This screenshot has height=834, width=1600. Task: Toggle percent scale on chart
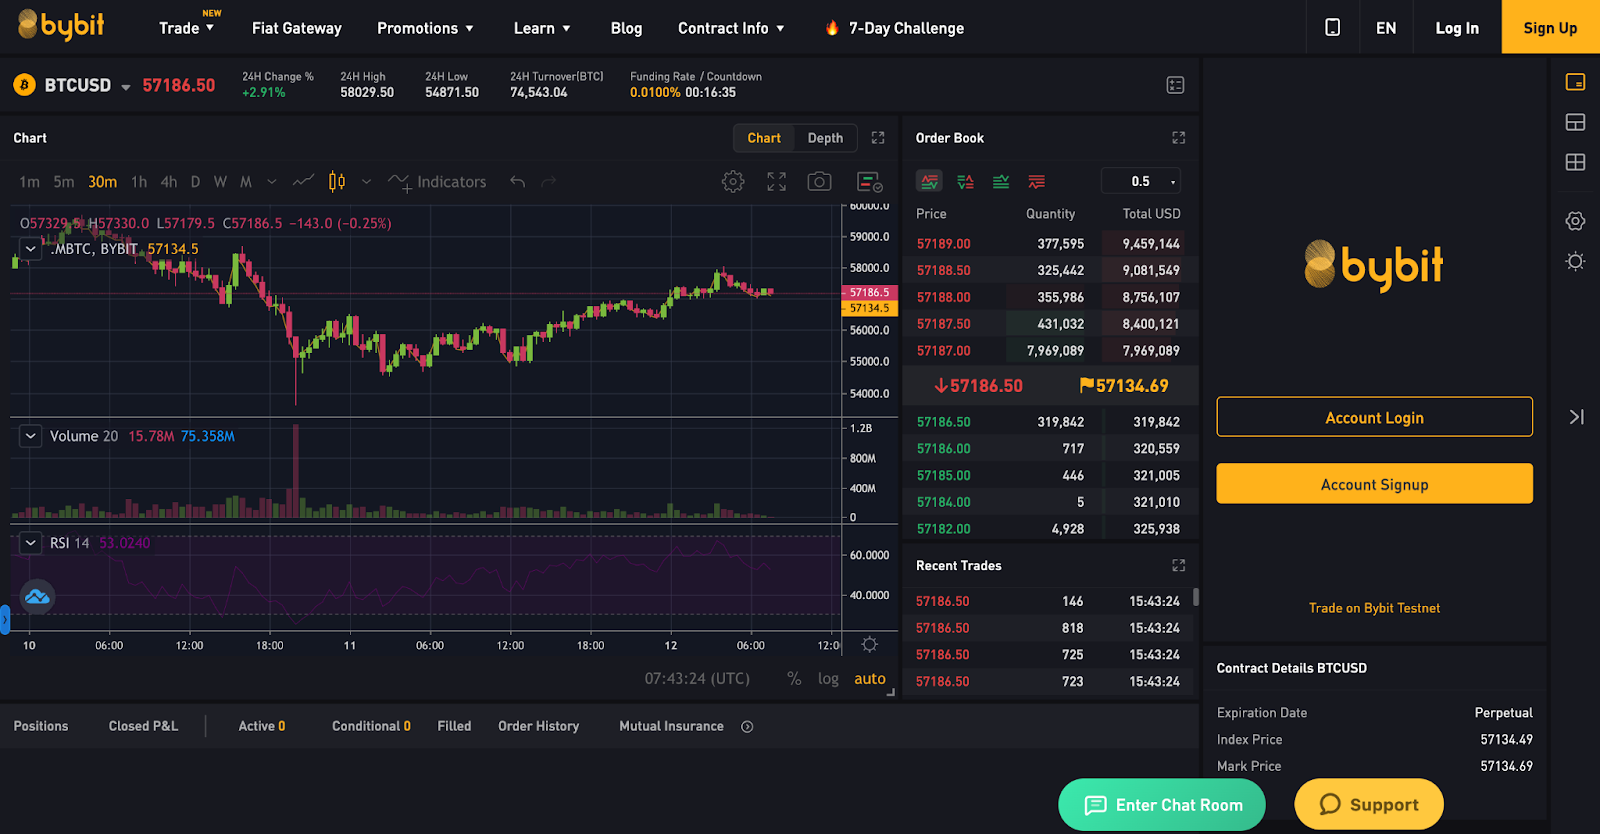794,678
